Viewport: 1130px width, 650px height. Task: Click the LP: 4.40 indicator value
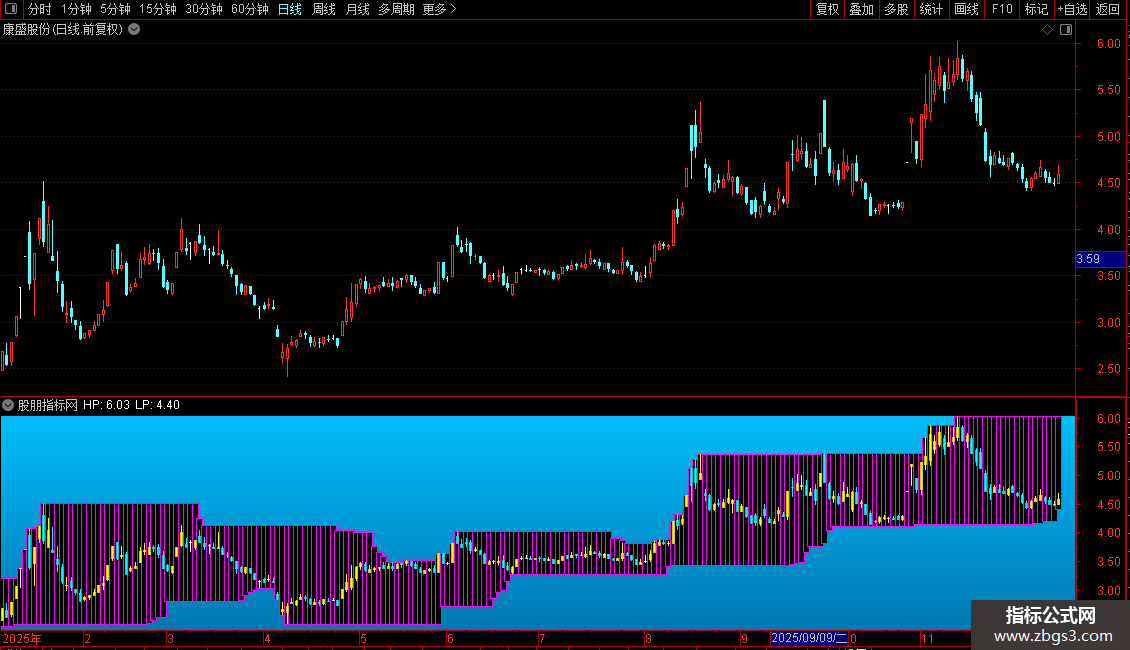(158, 405)
